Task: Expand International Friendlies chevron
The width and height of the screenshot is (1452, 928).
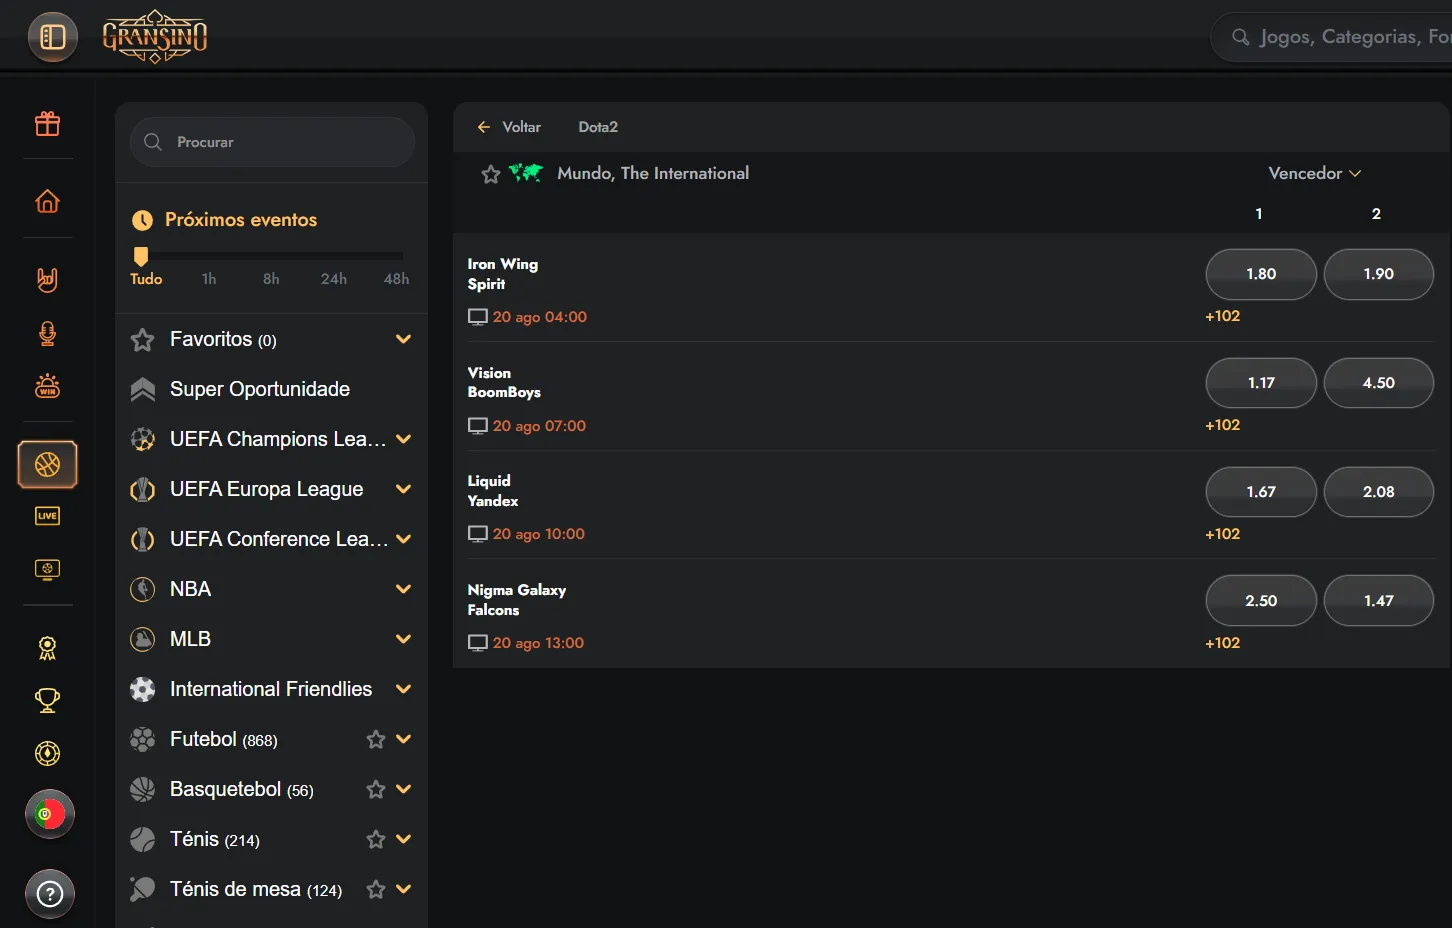Action: pos(404,689)
